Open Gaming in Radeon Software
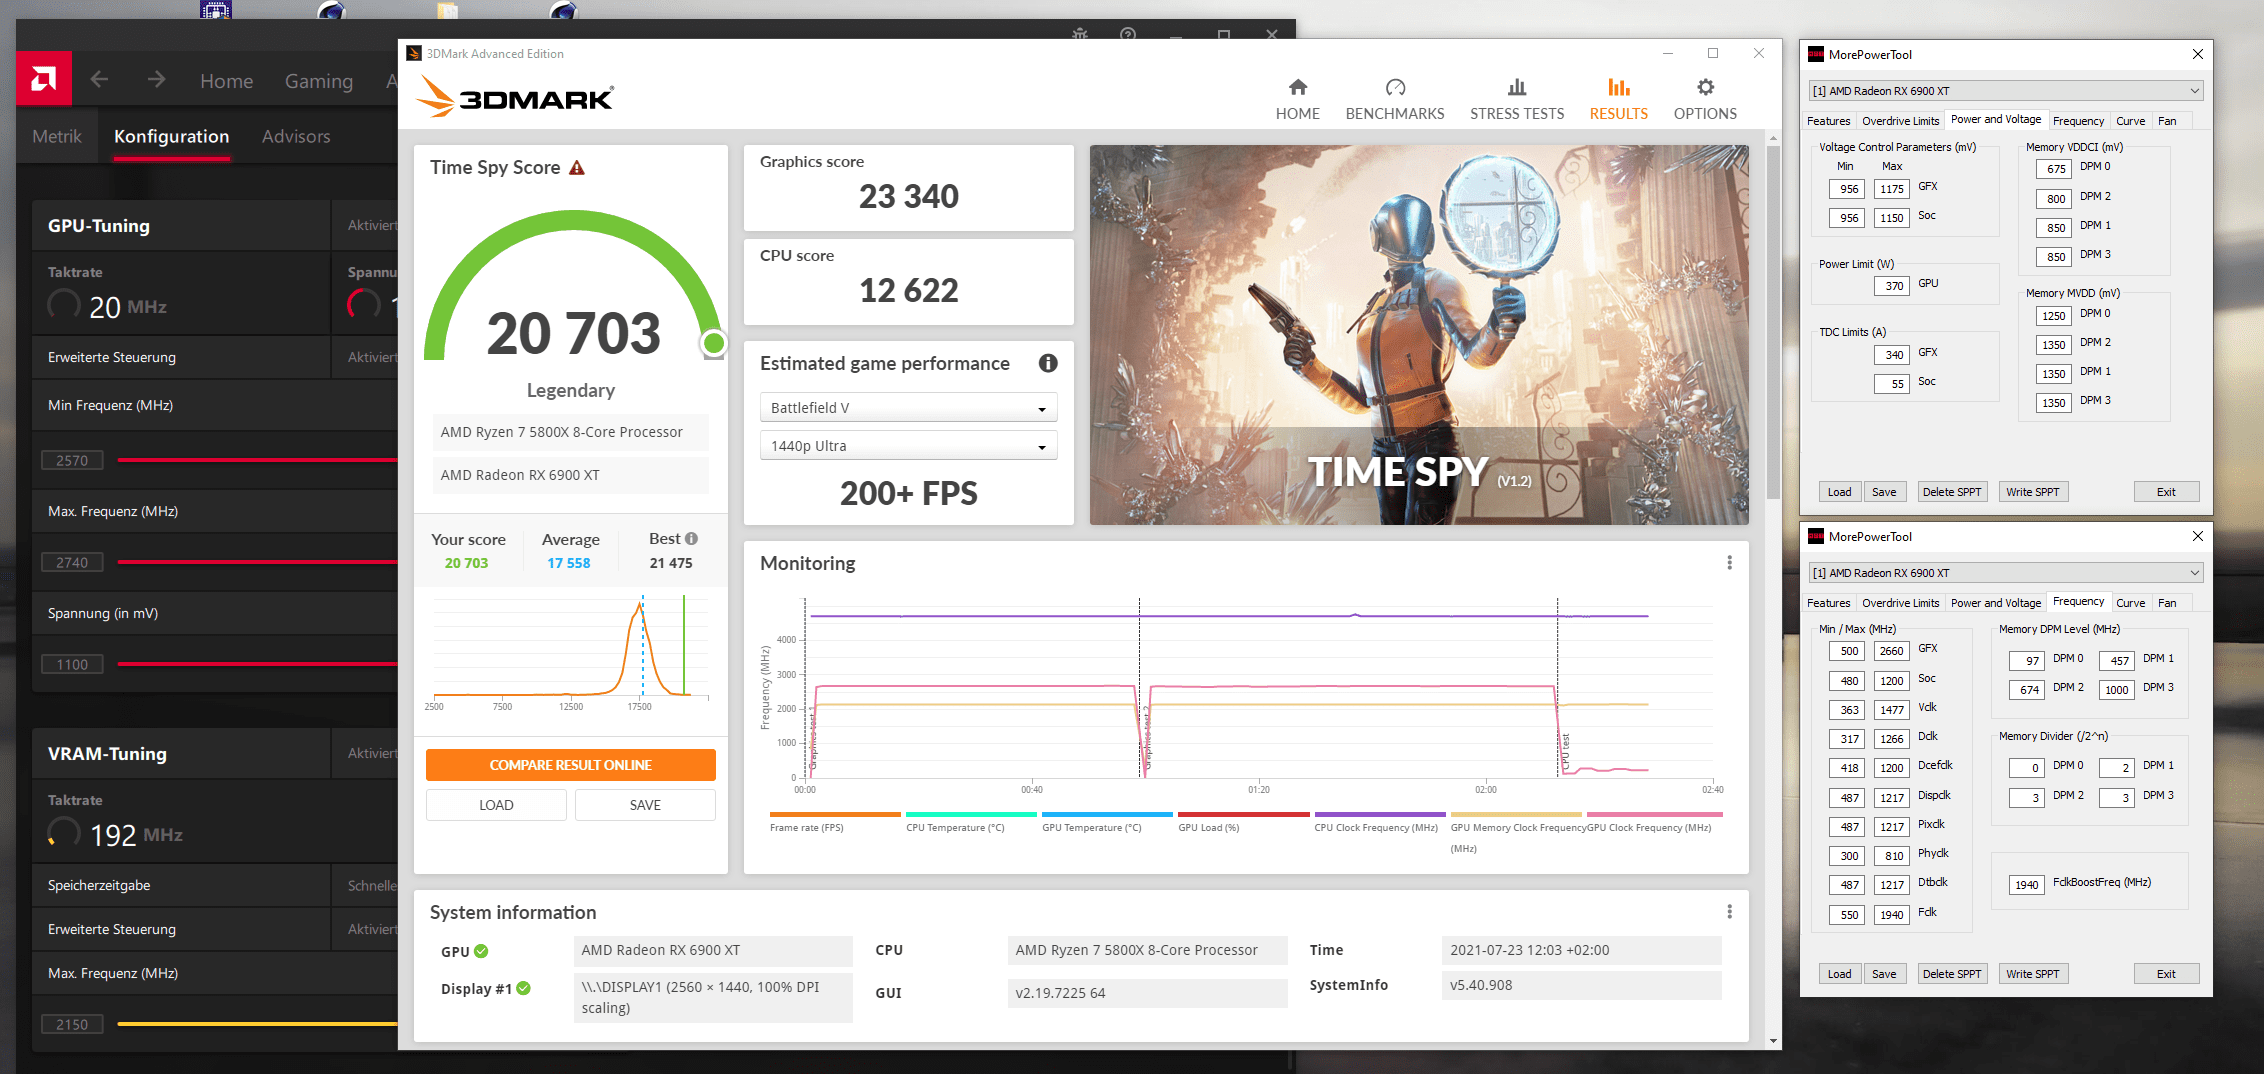Viewport: 2264px width, 1074px height. pyautogui.click(x=318, y=81)
